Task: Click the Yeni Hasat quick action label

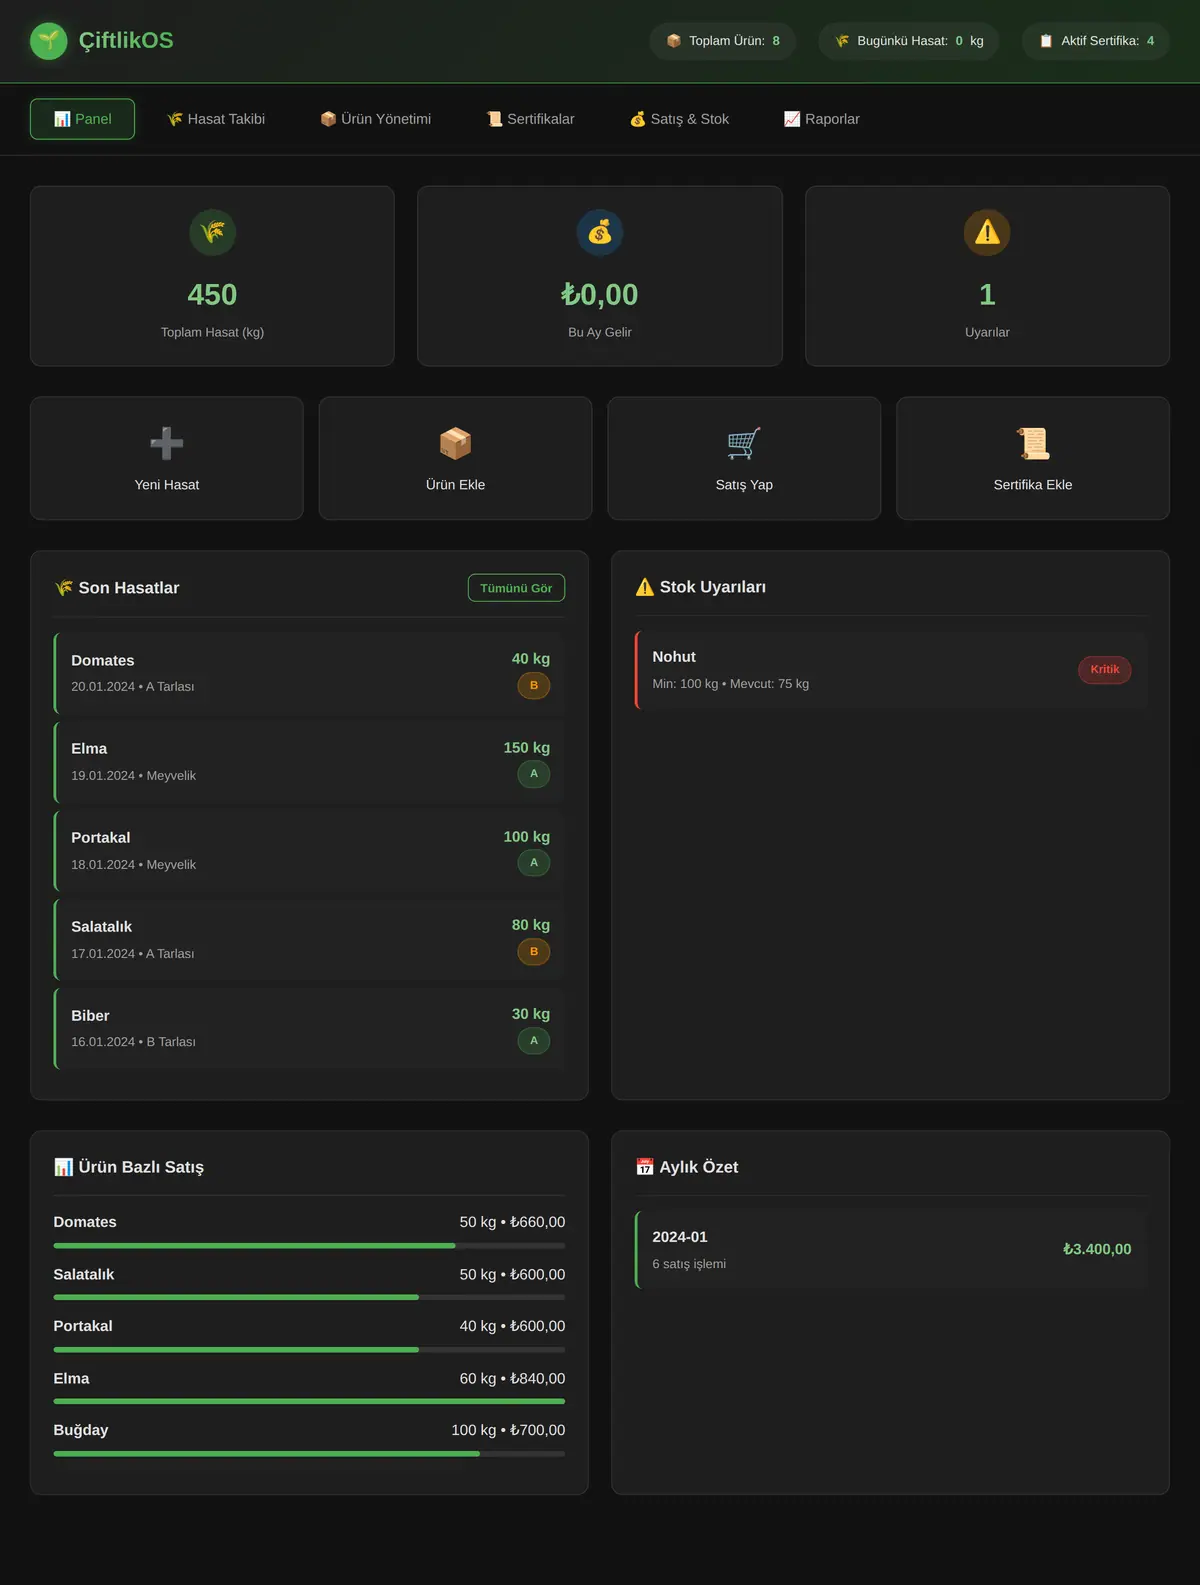Action: pyautogui.click(x=167, y=485)
